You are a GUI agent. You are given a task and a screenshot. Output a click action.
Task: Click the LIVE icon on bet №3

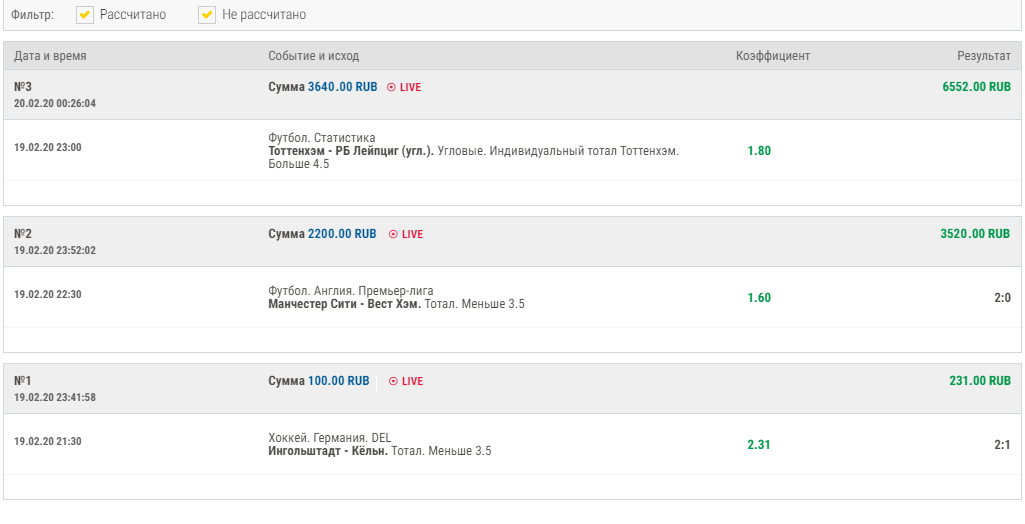tap(392, 87)
